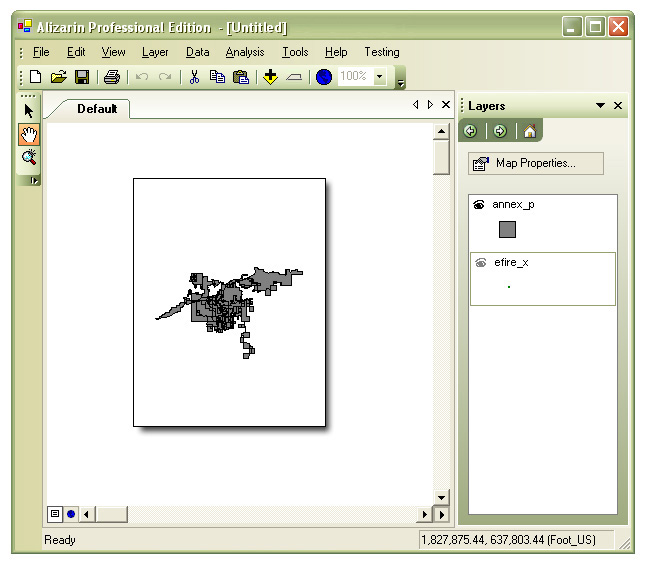The width and height of the screenshot is (648, 567).
Task: Close the Layers panel
Action: pyautogui.click(x=618, y=106)
